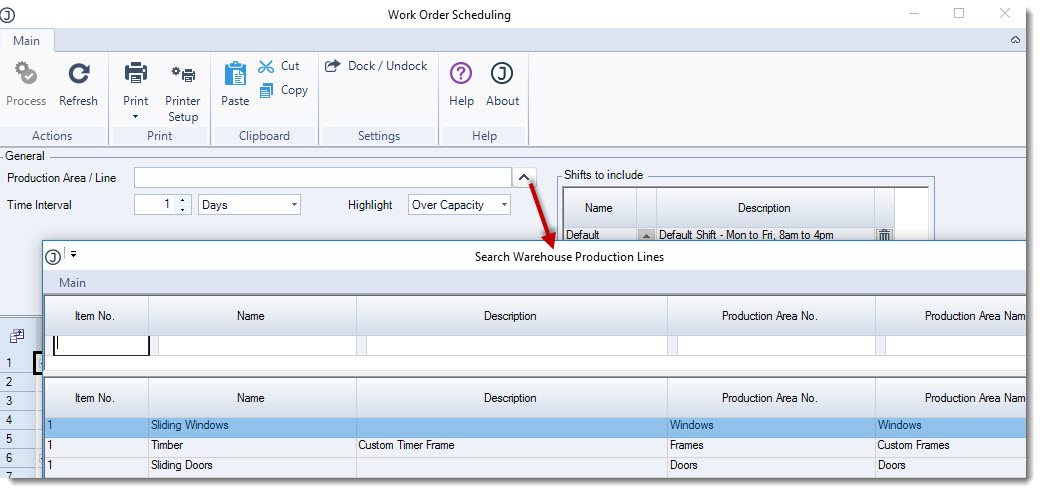Increase the Time Interval value

click(183, 200)
